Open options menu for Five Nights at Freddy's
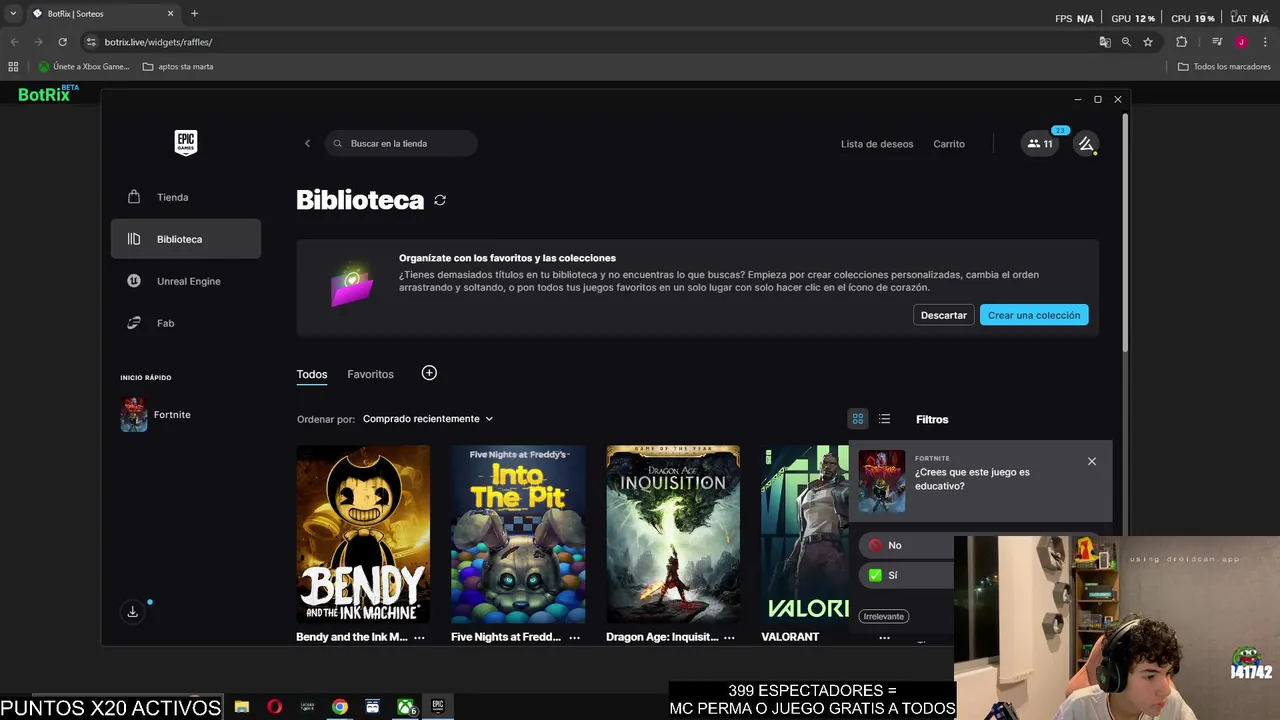1280x720 pixels. (574, 637)
